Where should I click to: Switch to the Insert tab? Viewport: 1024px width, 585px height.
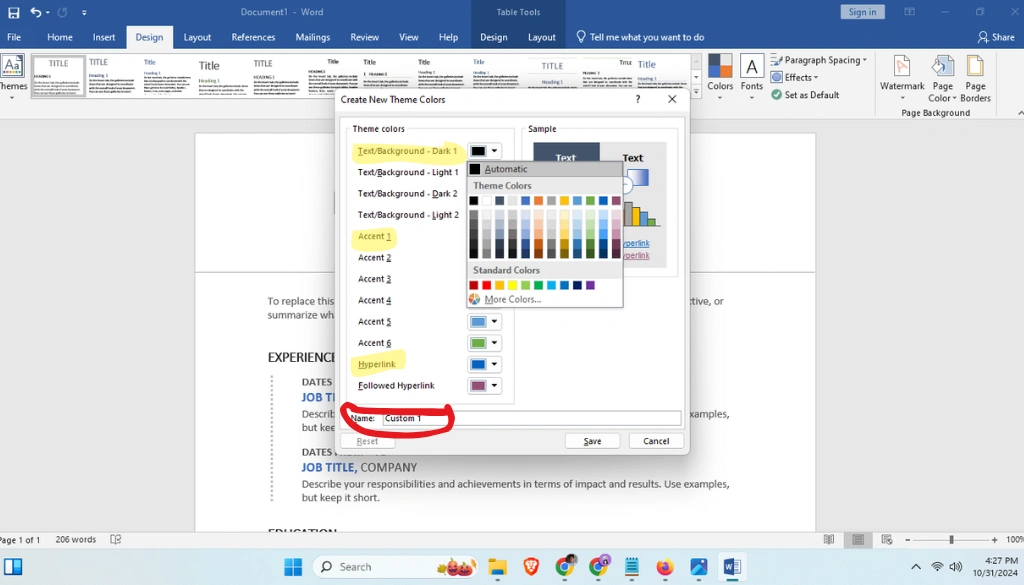(104, 37)
